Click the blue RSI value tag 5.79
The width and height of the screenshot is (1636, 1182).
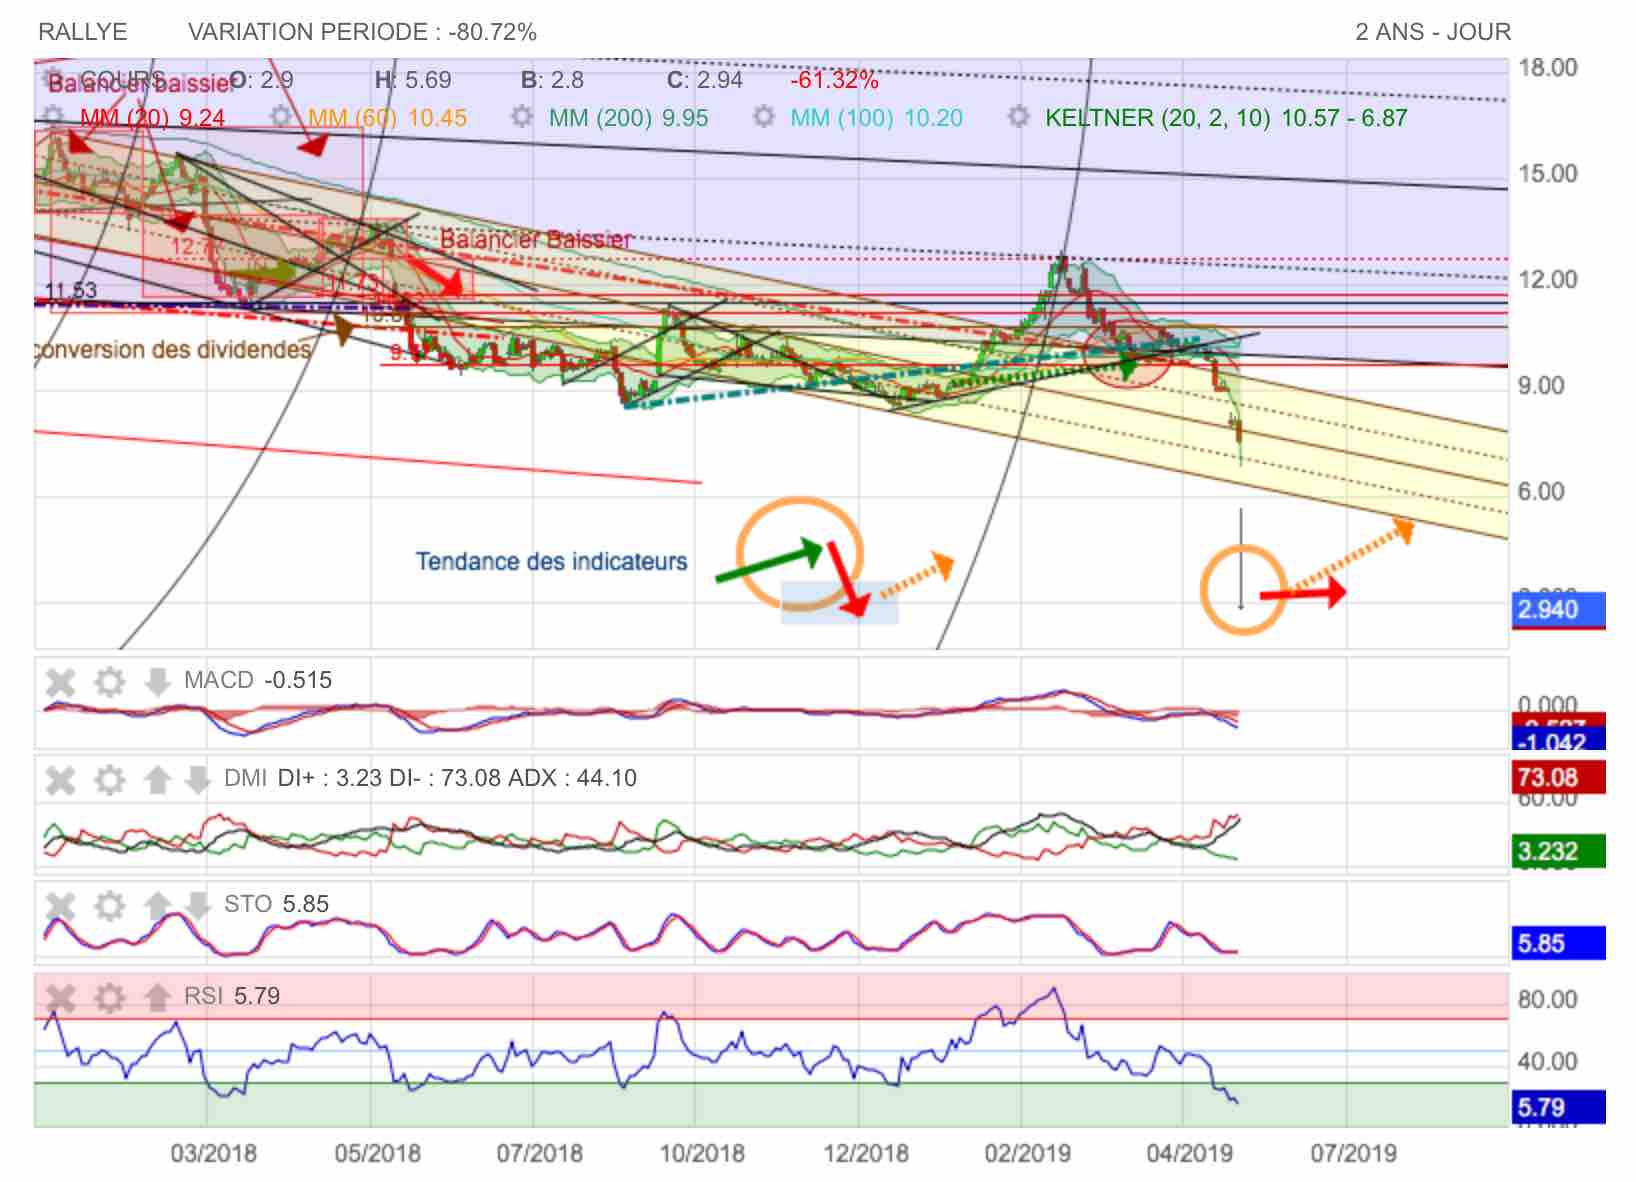(1557, 1107)
